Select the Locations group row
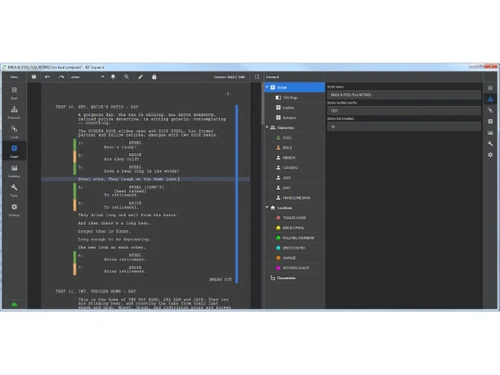The height and width of the screenshot is (375, 500). click(295, 208)
